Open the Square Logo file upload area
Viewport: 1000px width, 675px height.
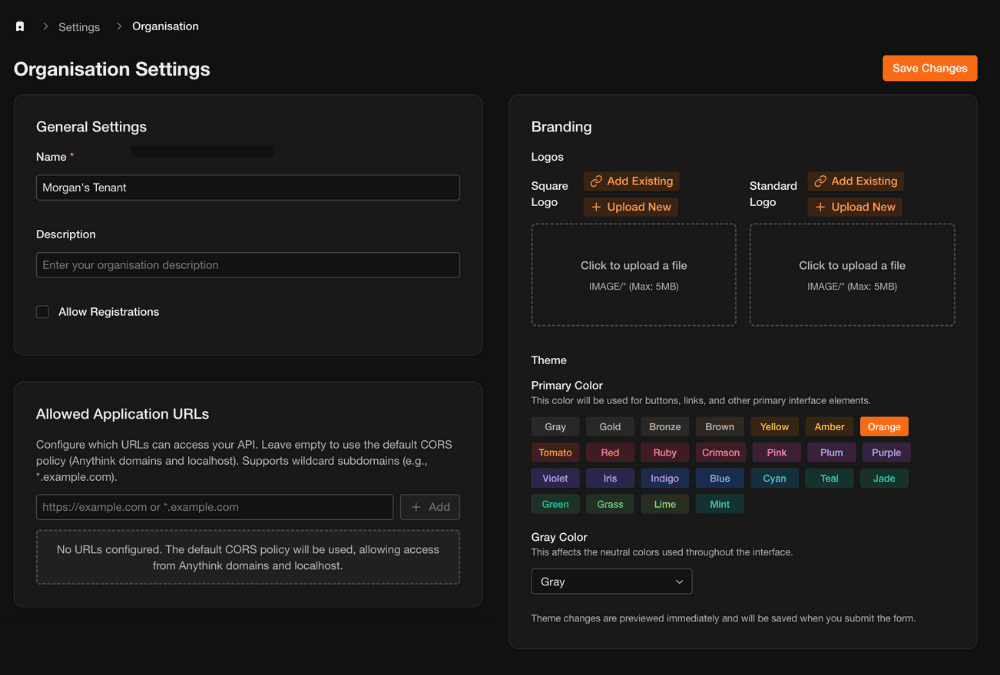pos(633,275)
